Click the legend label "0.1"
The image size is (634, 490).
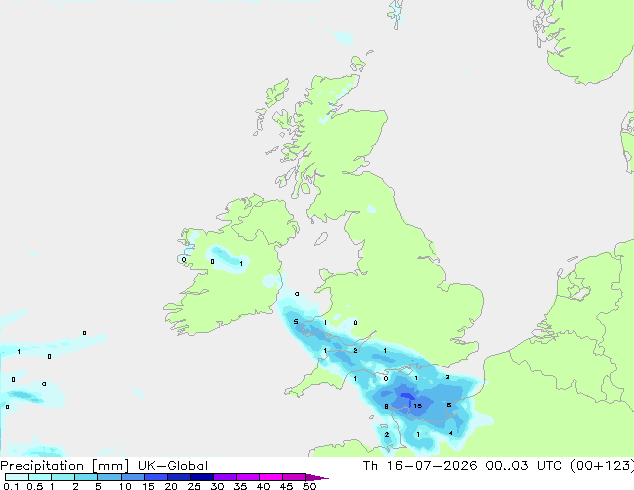coord(11,486)
